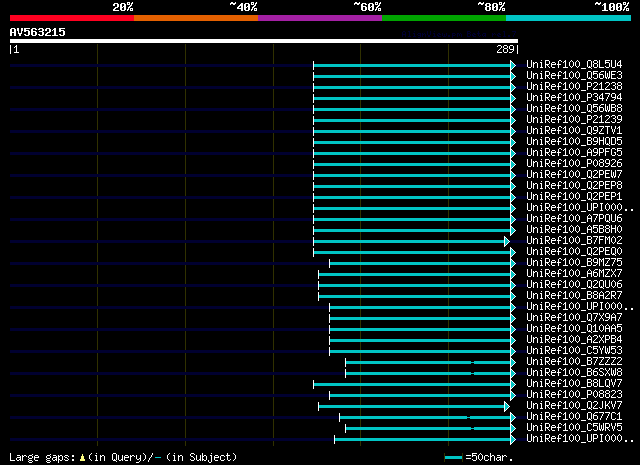Click the red 20% identity legend segment

(72, 18)
